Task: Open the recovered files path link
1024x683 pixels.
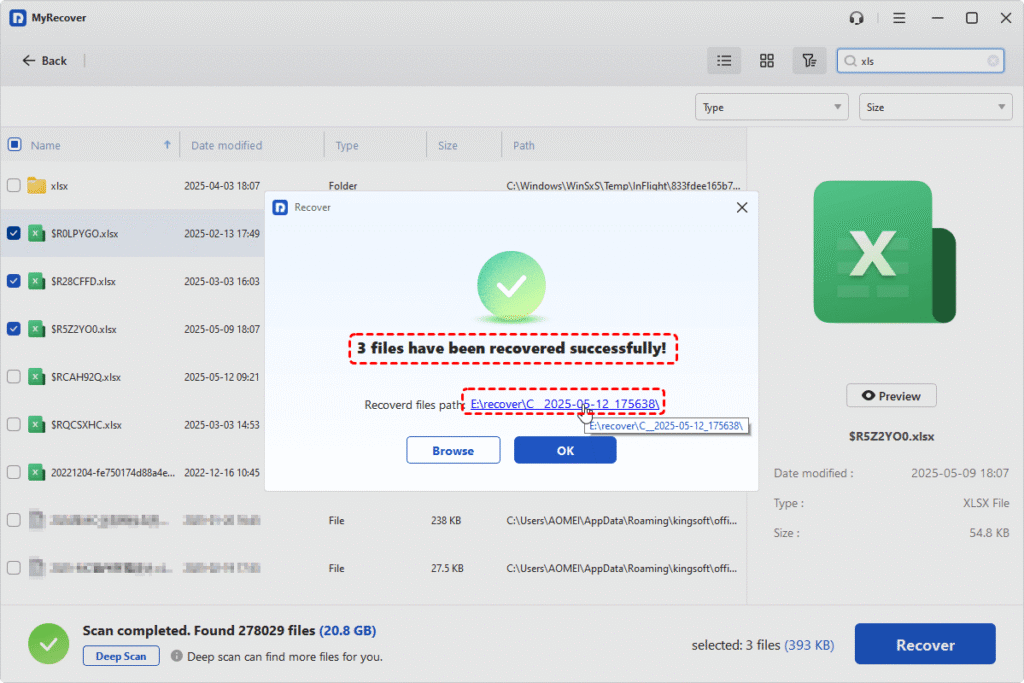Action: (x=564, y=403)
